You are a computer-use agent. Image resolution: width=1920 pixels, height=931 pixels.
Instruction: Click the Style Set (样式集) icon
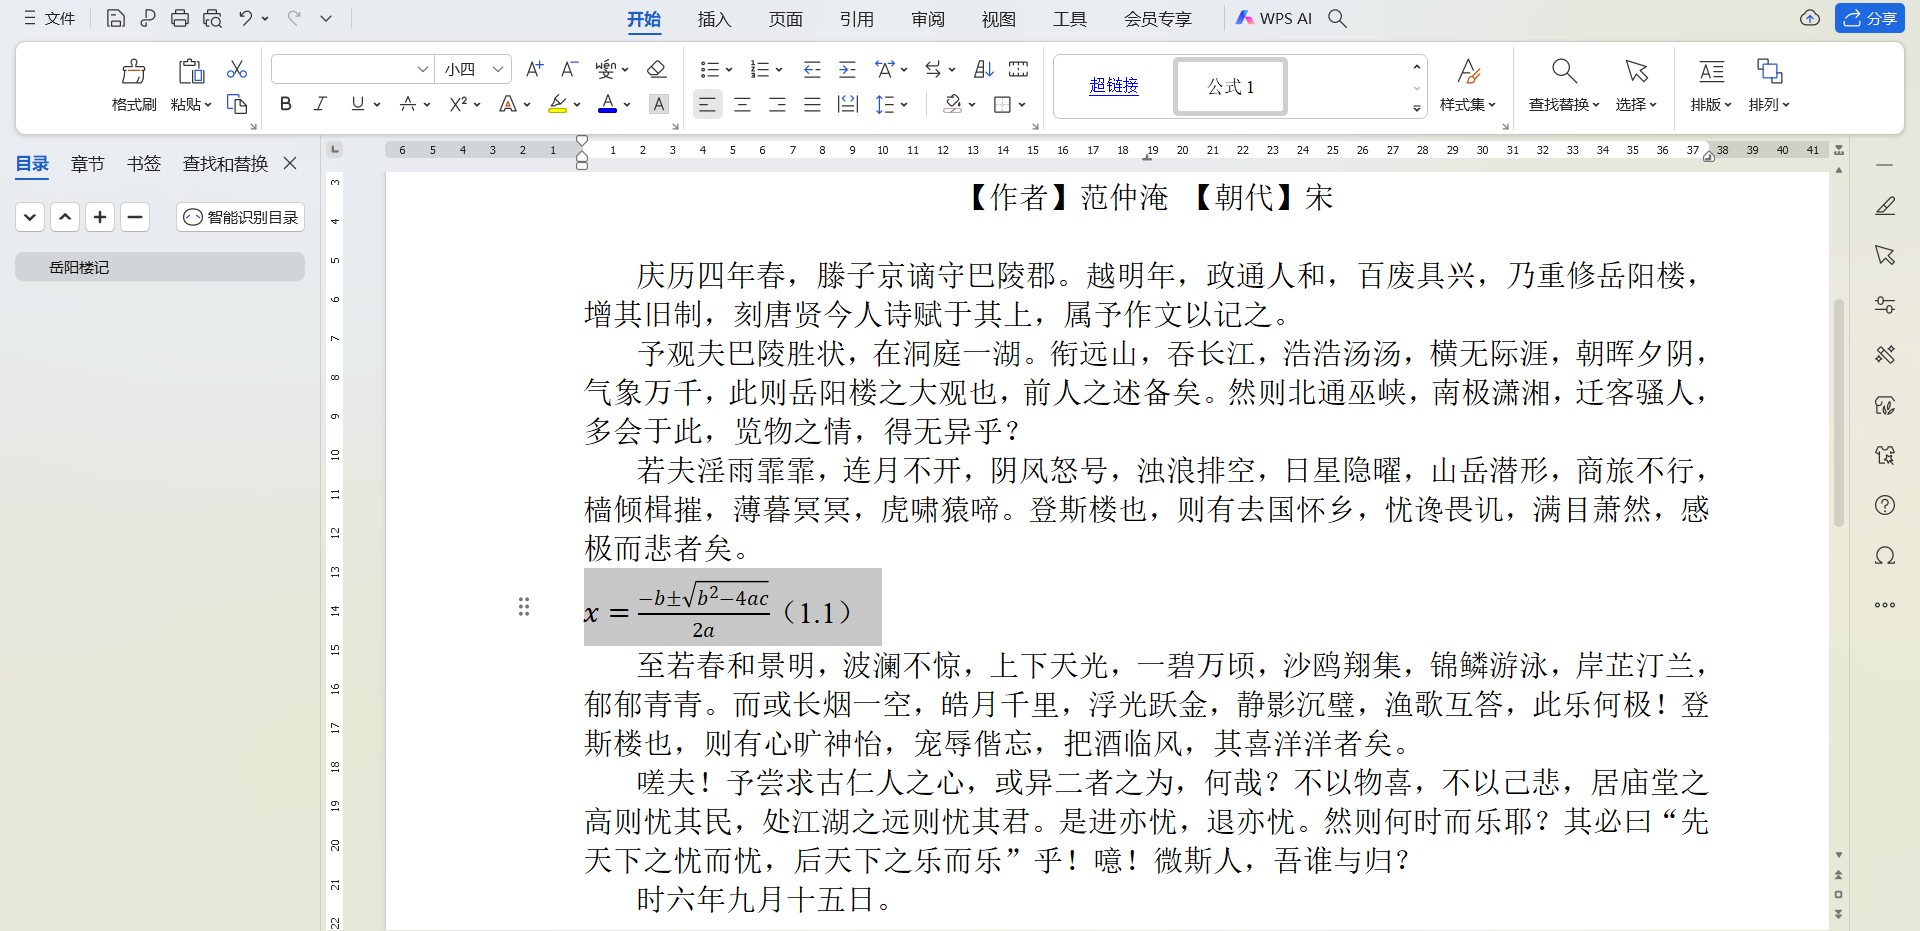click(x=1468, y=71)
